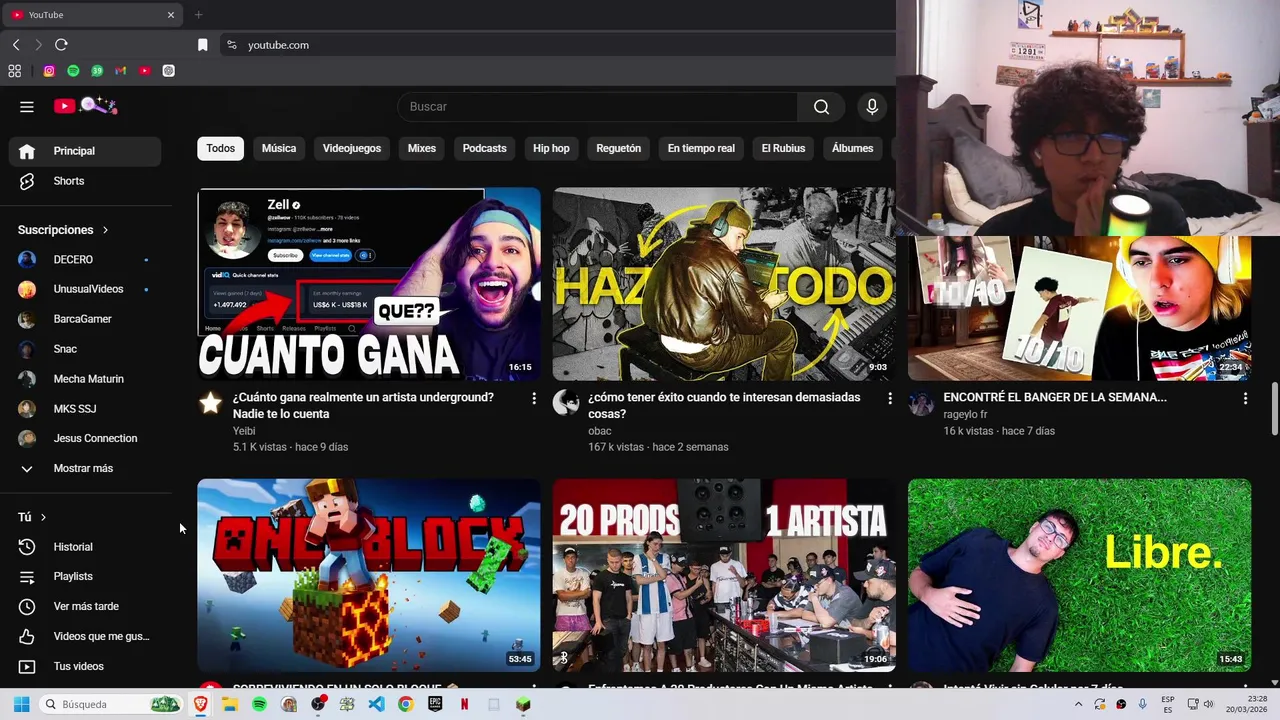Open Snac subscription channel
The width and height of the screenshot is (1280, 720).
pyautogui.click(x=85, y=349)
